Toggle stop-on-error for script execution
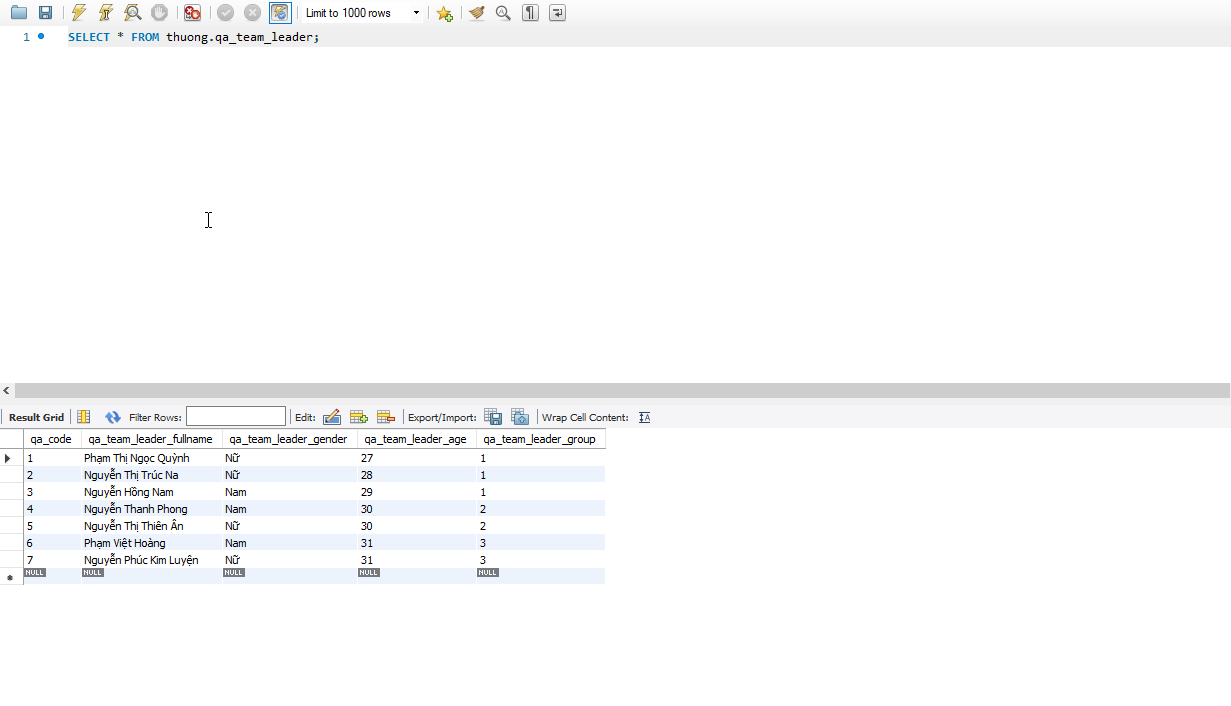 [192, 13]
